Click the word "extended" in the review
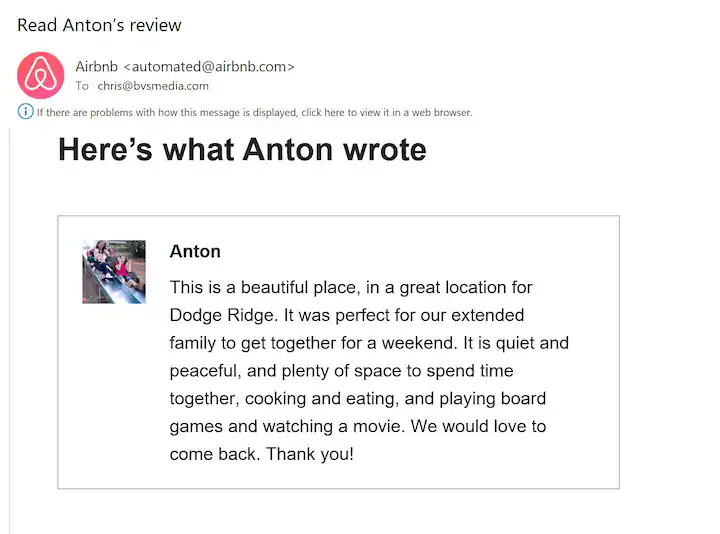This screenshot has width=720, height=534. [487, 315]
